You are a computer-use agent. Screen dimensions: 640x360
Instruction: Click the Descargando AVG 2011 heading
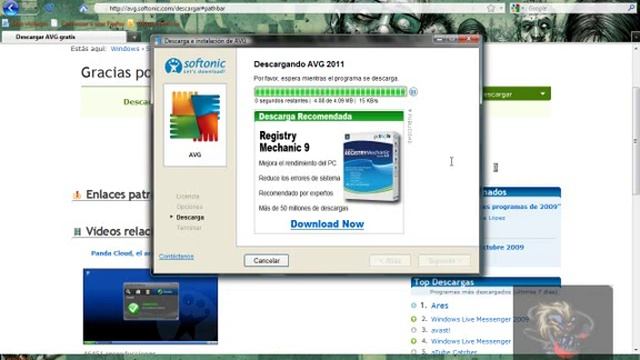(299, 64)
